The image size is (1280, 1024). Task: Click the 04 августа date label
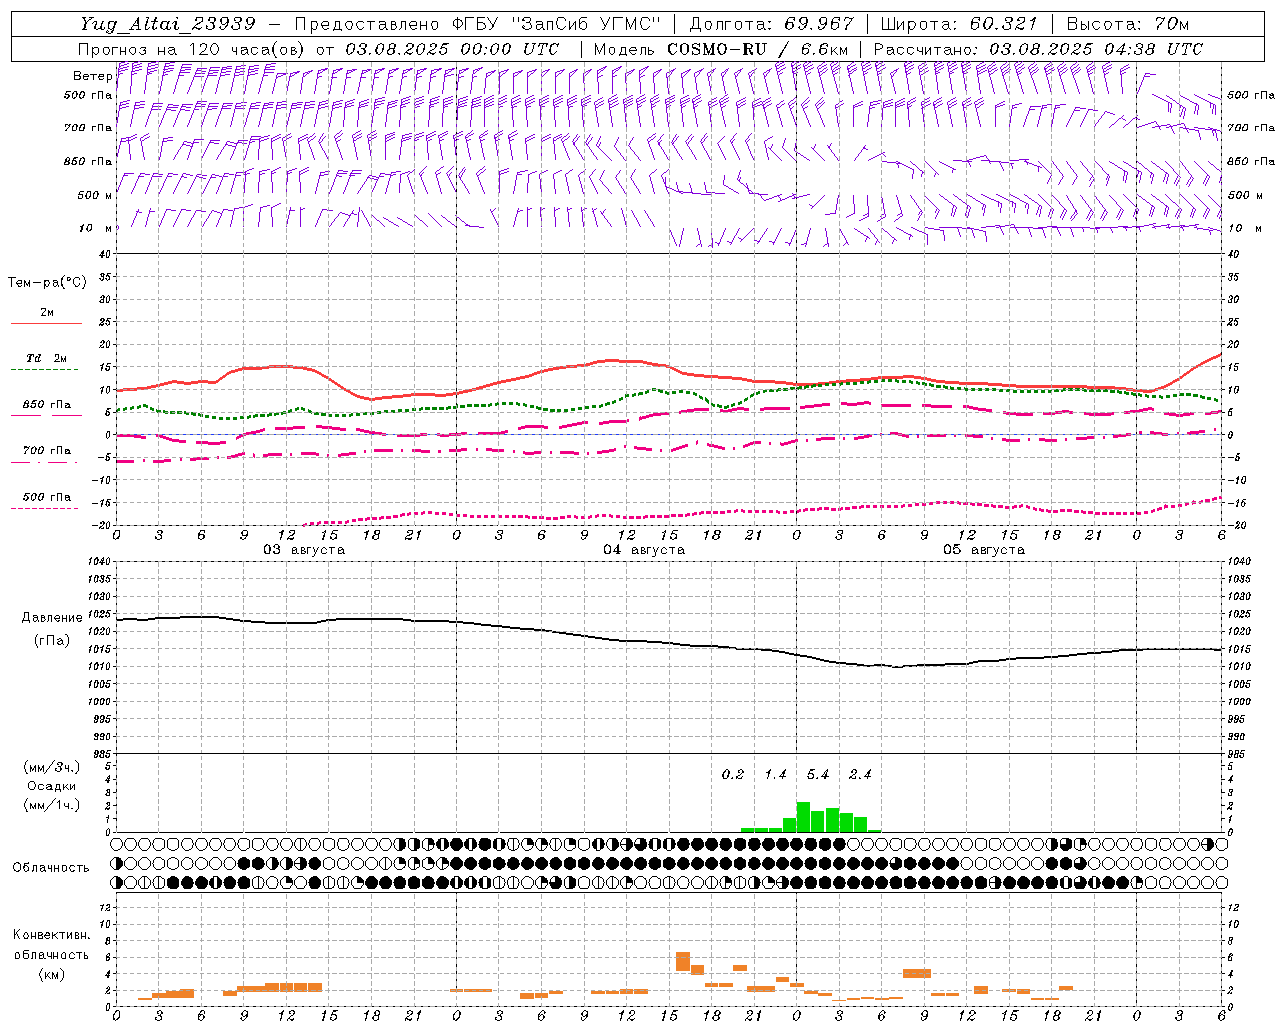(x=644, y=550)
